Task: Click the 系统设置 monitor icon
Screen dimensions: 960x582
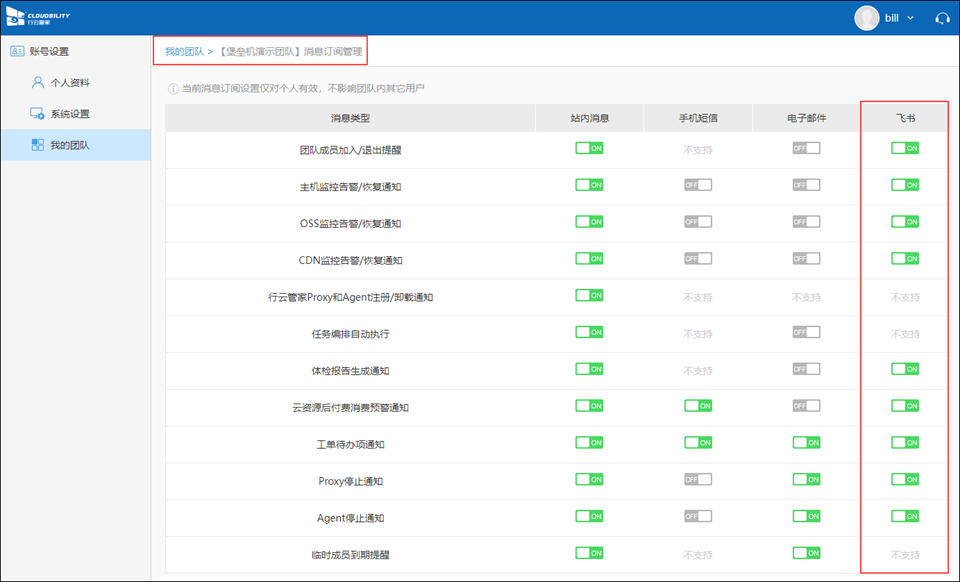Action: 37,114
